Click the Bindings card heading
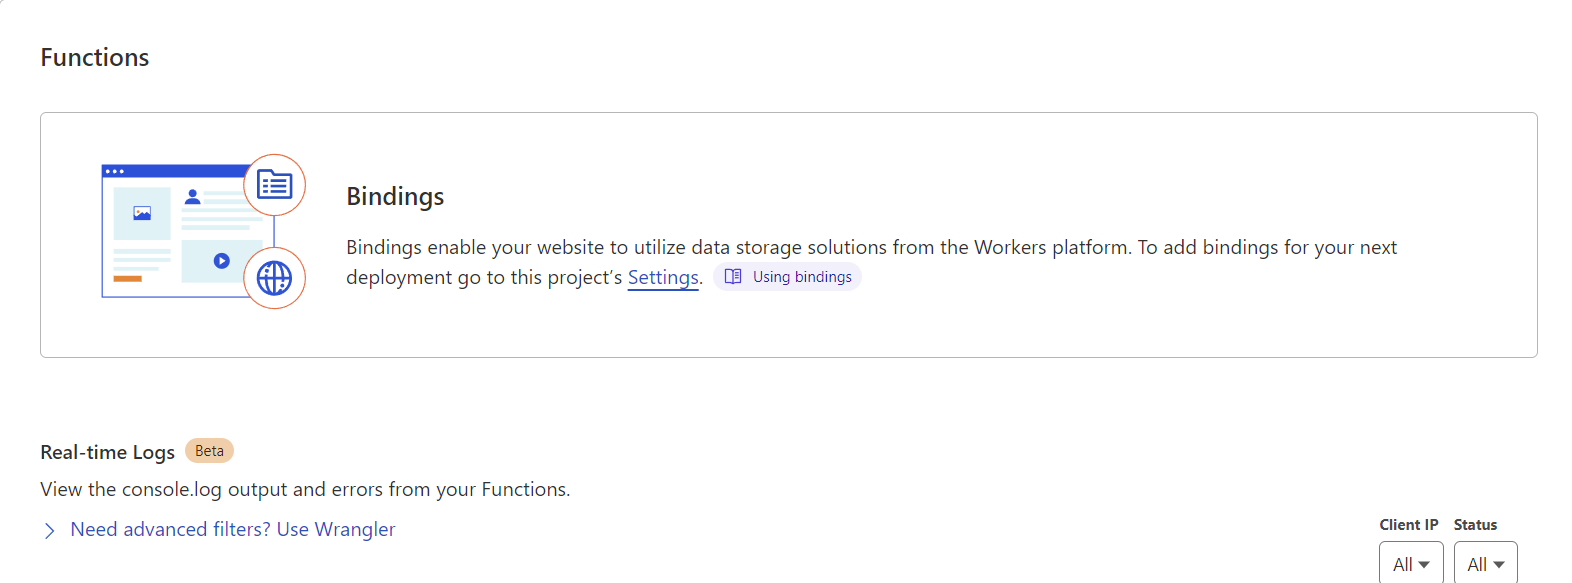 395,197
